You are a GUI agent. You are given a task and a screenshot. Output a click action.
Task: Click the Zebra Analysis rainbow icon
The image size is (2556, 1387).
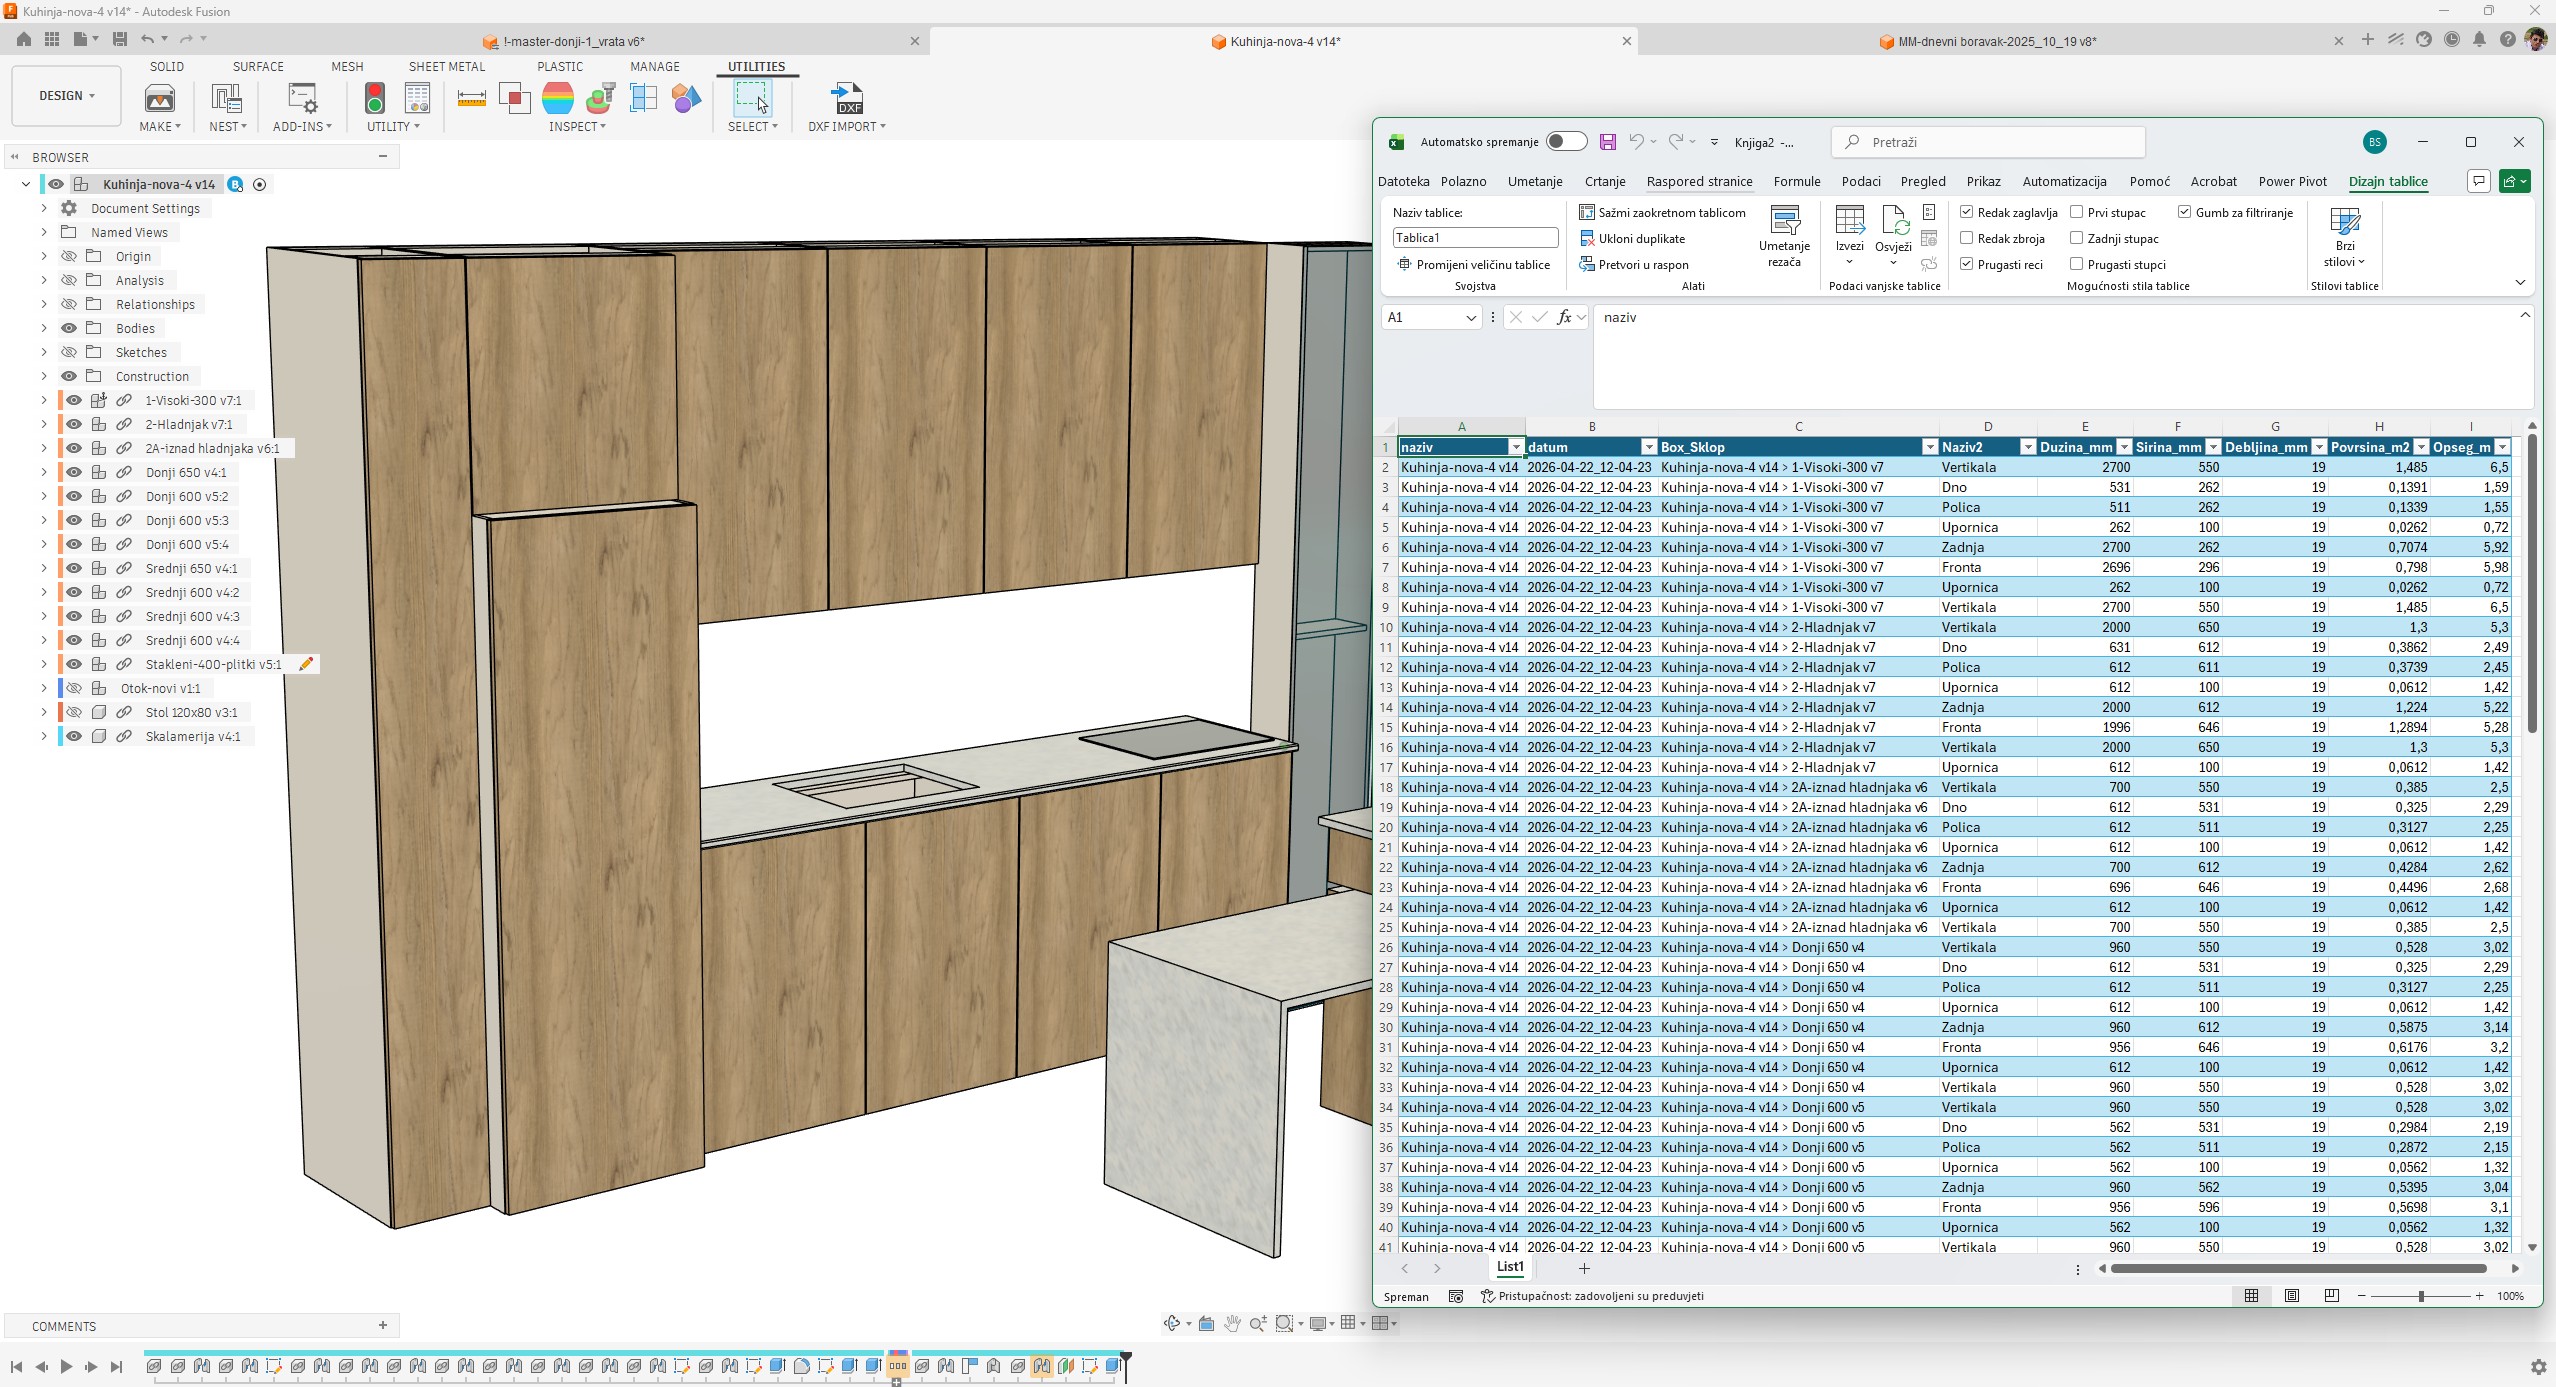click(557, 98)
